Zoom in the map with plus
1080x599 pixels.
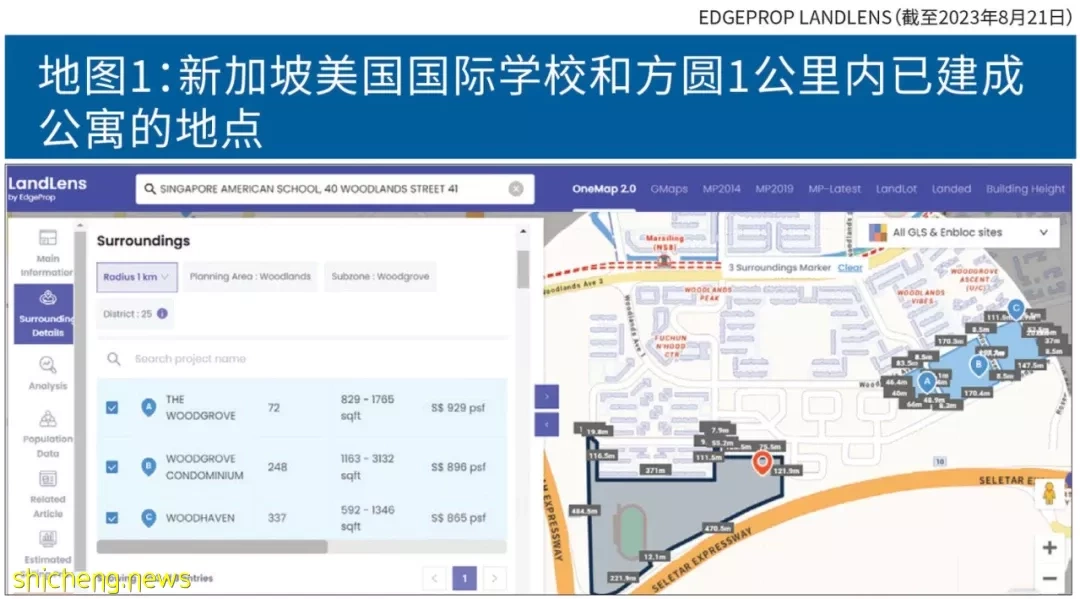pos(1049,548)
